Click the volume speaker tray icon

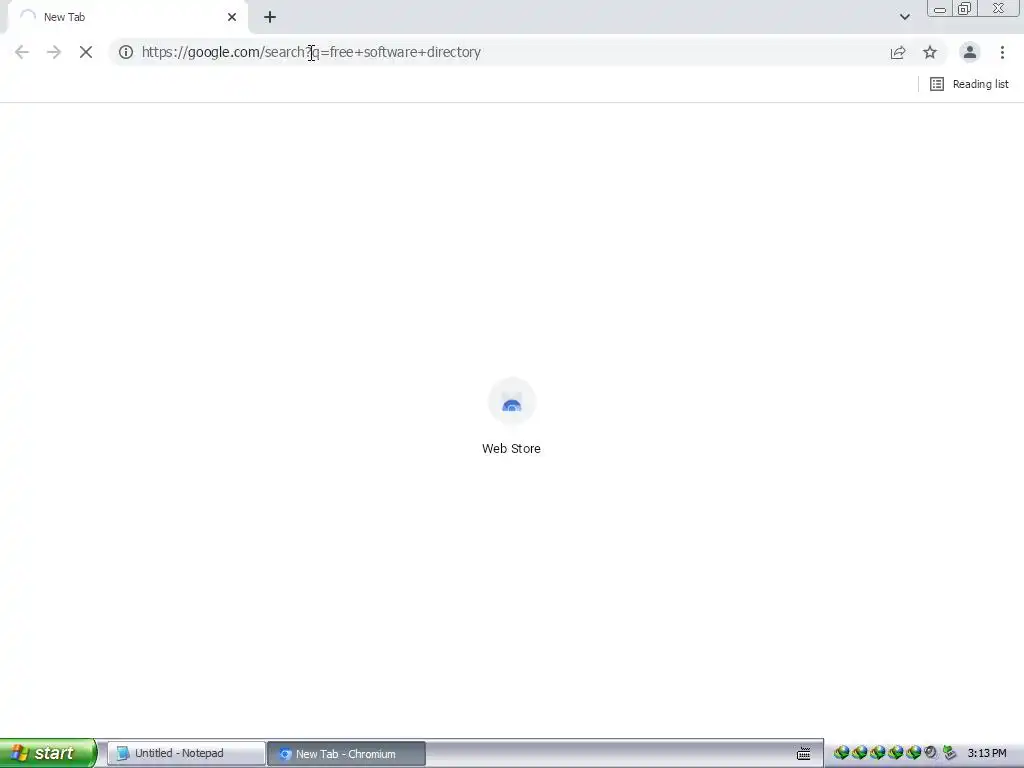tap(931, 753)
